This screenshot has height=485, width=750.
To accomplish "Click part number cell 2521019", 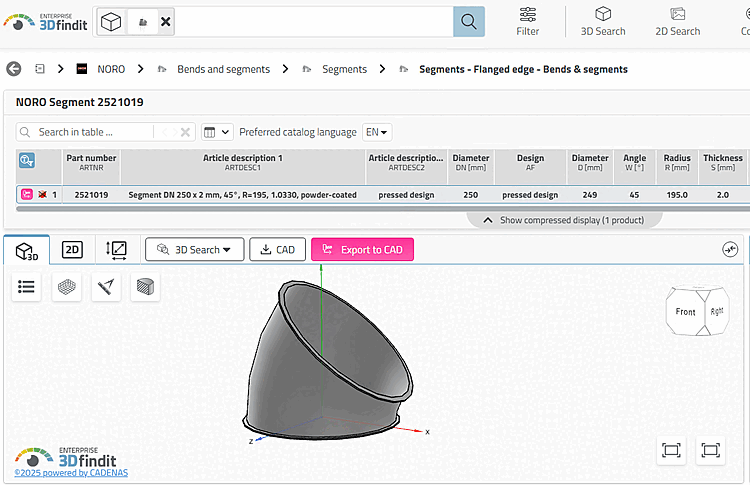I will tap(91, 195).
